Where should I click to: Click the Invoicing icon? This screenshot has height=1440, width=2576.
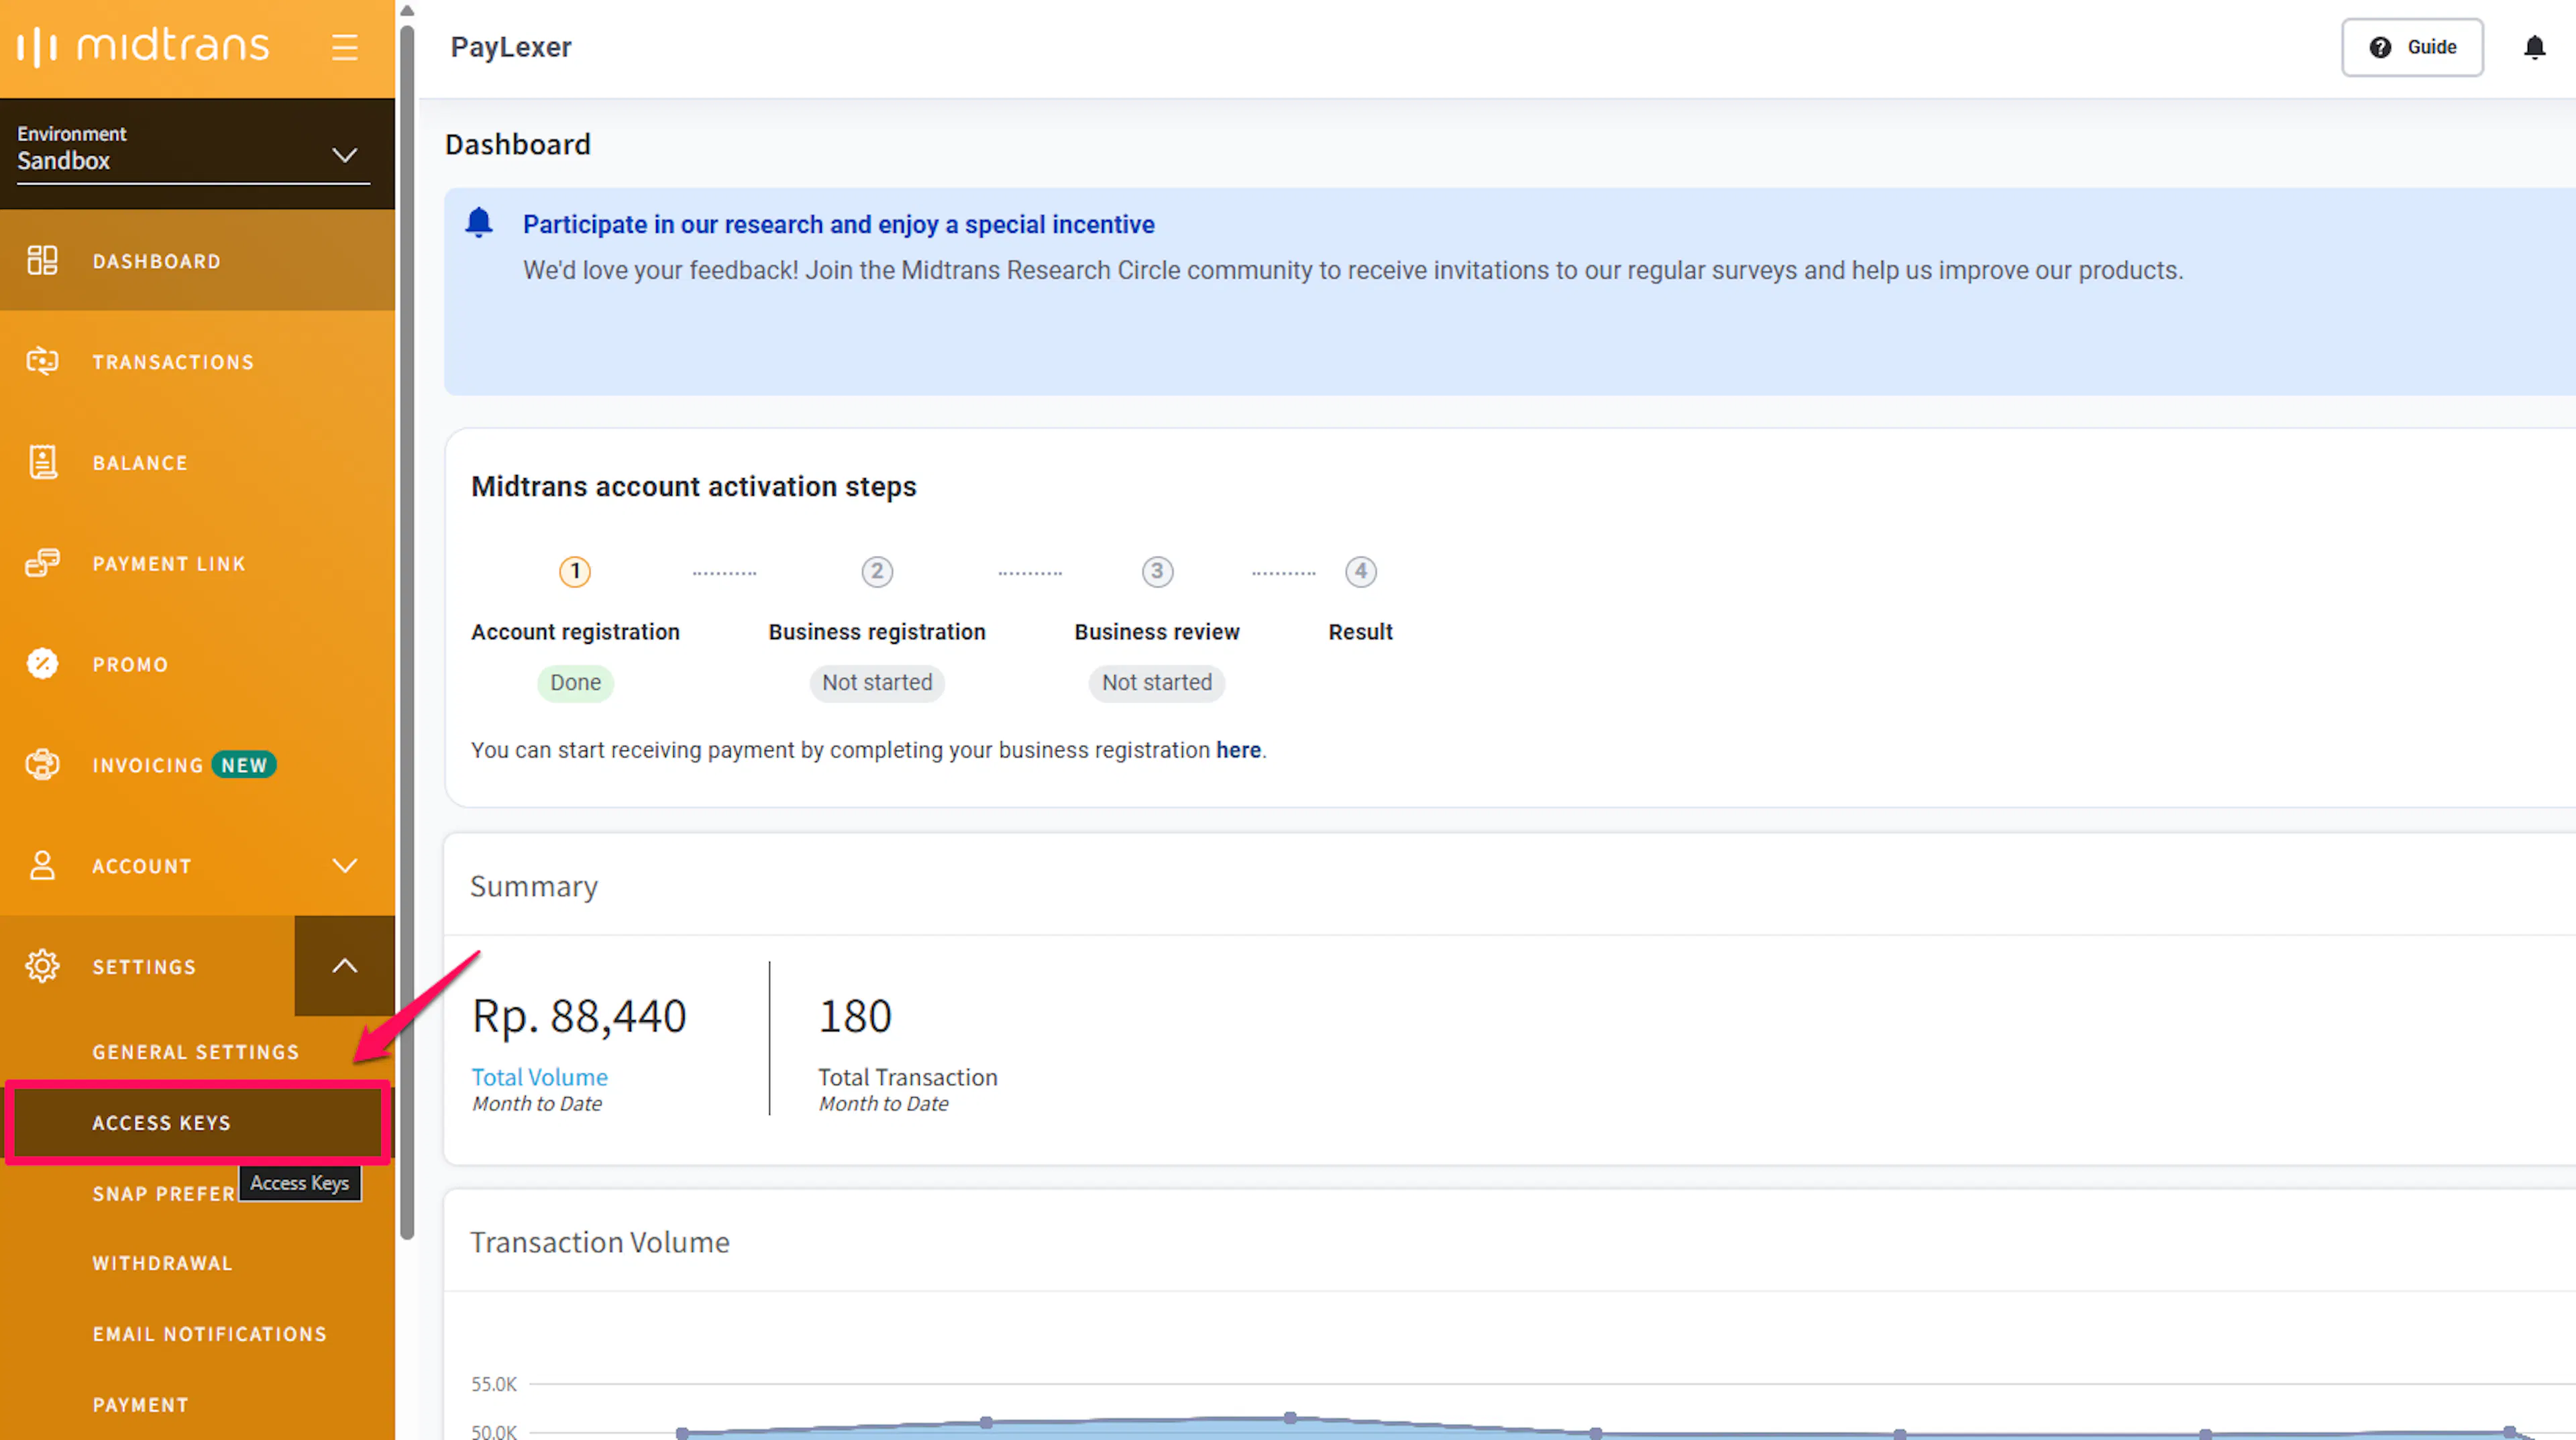point(42,765)
